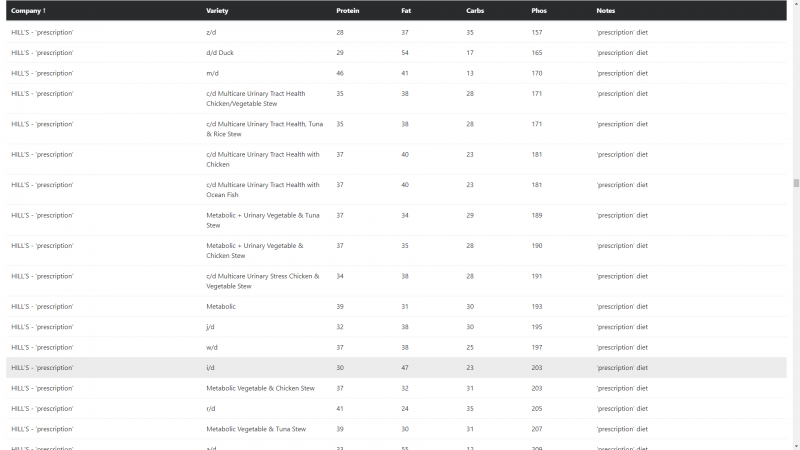This screenshot has width=800, height=450.
Task: Sort table by Protein column header
Action: click(347, 11)
